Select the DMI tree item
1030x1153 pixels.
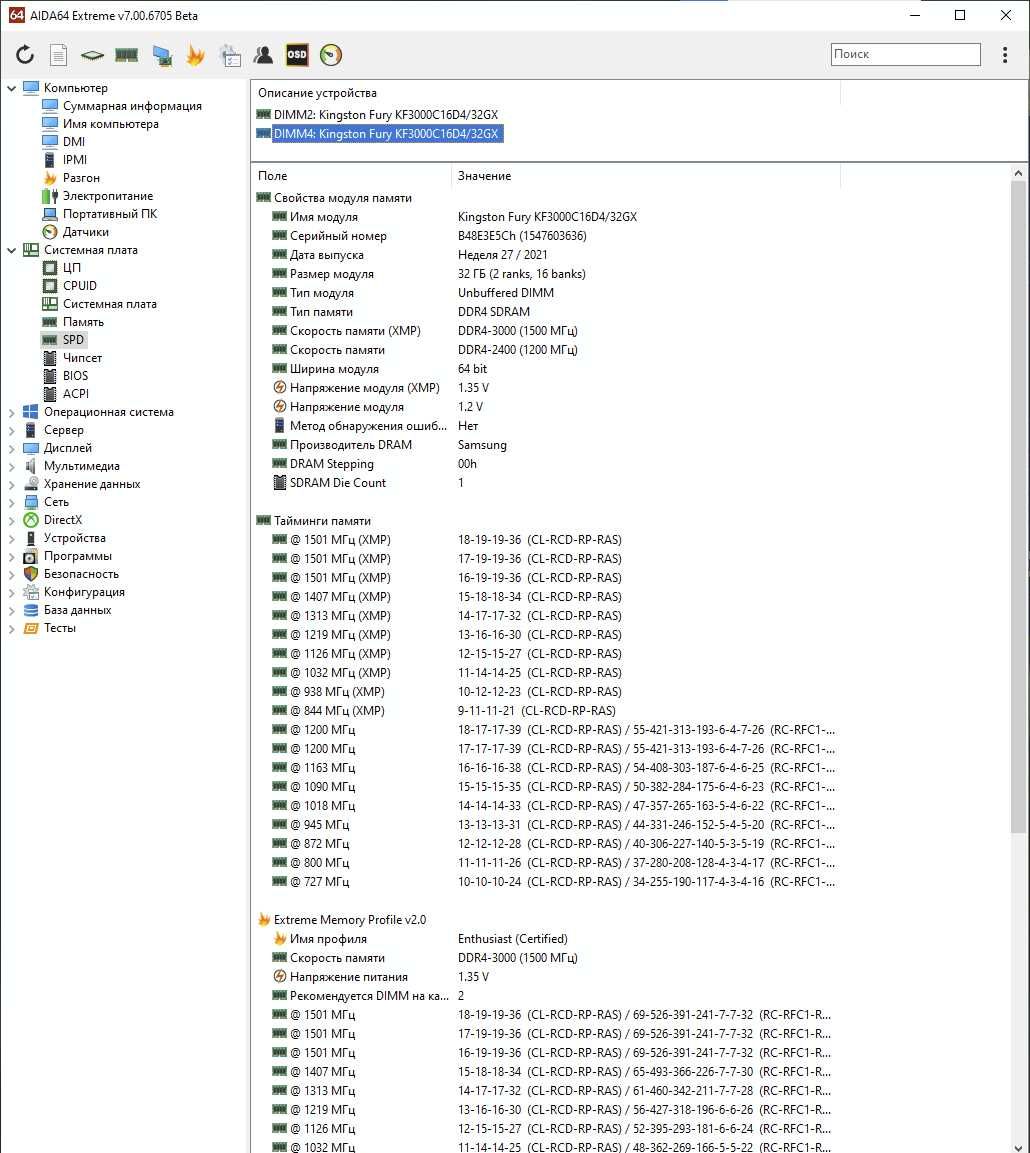click(x=74, y=142)
